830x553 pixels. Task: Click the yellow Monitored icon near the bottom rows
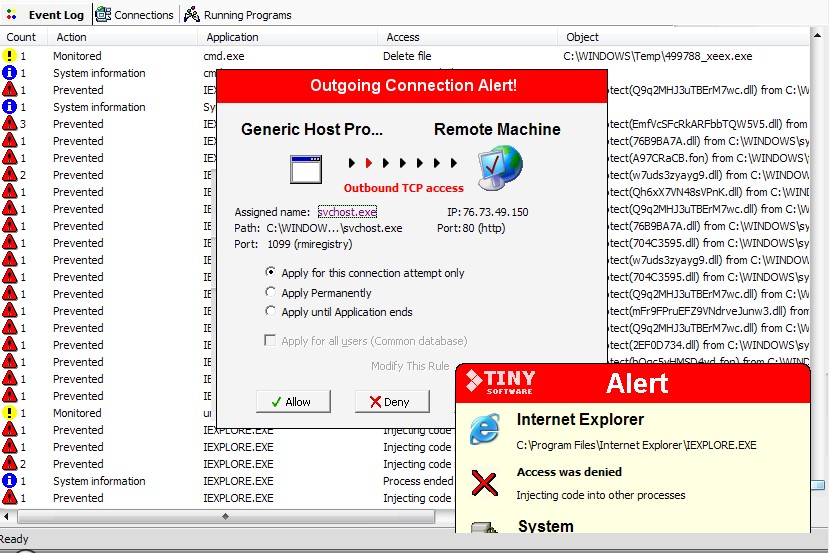10,412
